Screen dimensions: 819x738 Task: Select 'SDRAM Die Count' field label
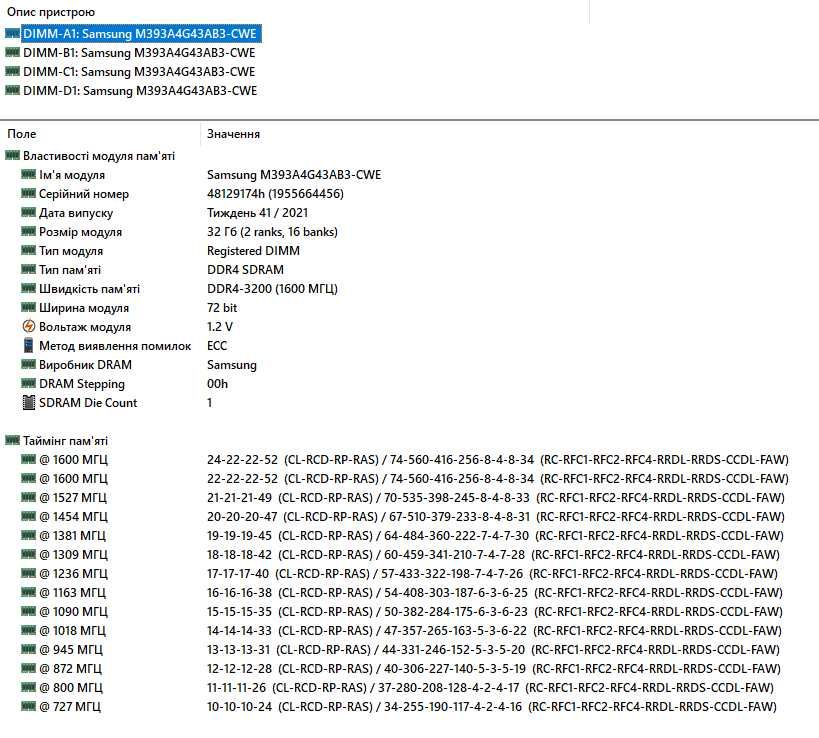coord(88,403)
